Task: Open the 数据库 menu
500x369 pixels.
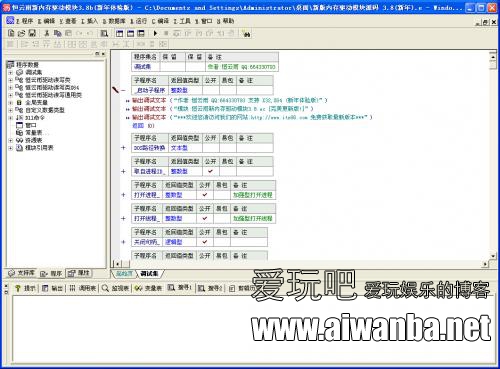Action: (114, 21)
